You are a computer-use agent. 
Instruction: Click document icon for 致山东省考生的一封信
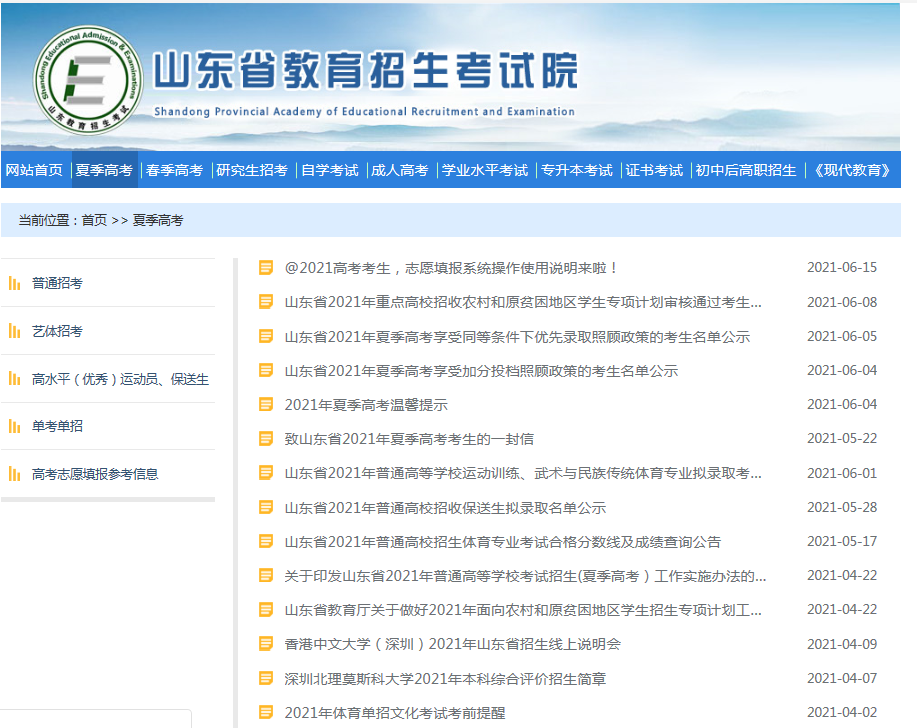click(x=266, y=439)
